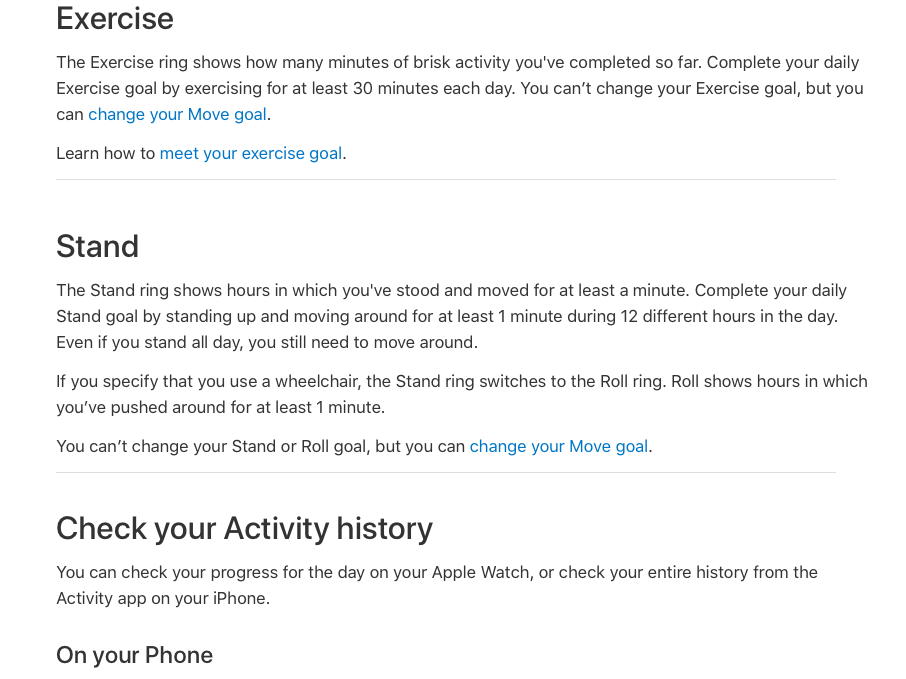Click the "Learn how to" text
This screenshot has height=679, width=906.
pos(106,153)
